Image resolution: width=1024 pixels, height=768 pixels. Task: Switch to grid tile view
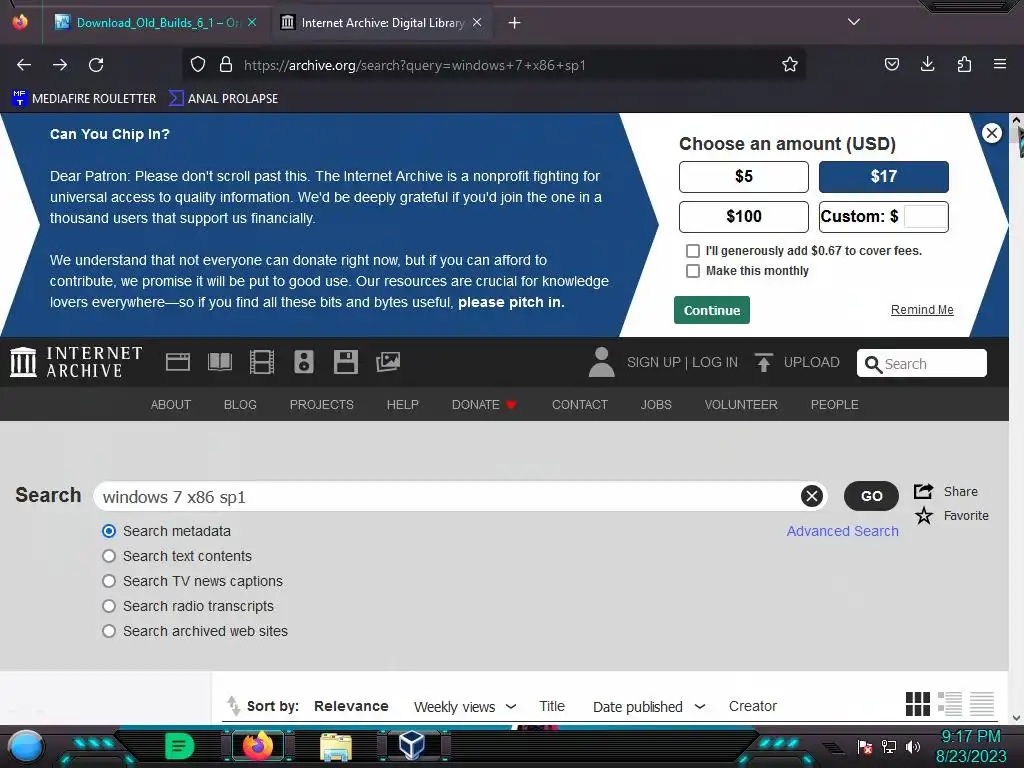pos(918,704)
